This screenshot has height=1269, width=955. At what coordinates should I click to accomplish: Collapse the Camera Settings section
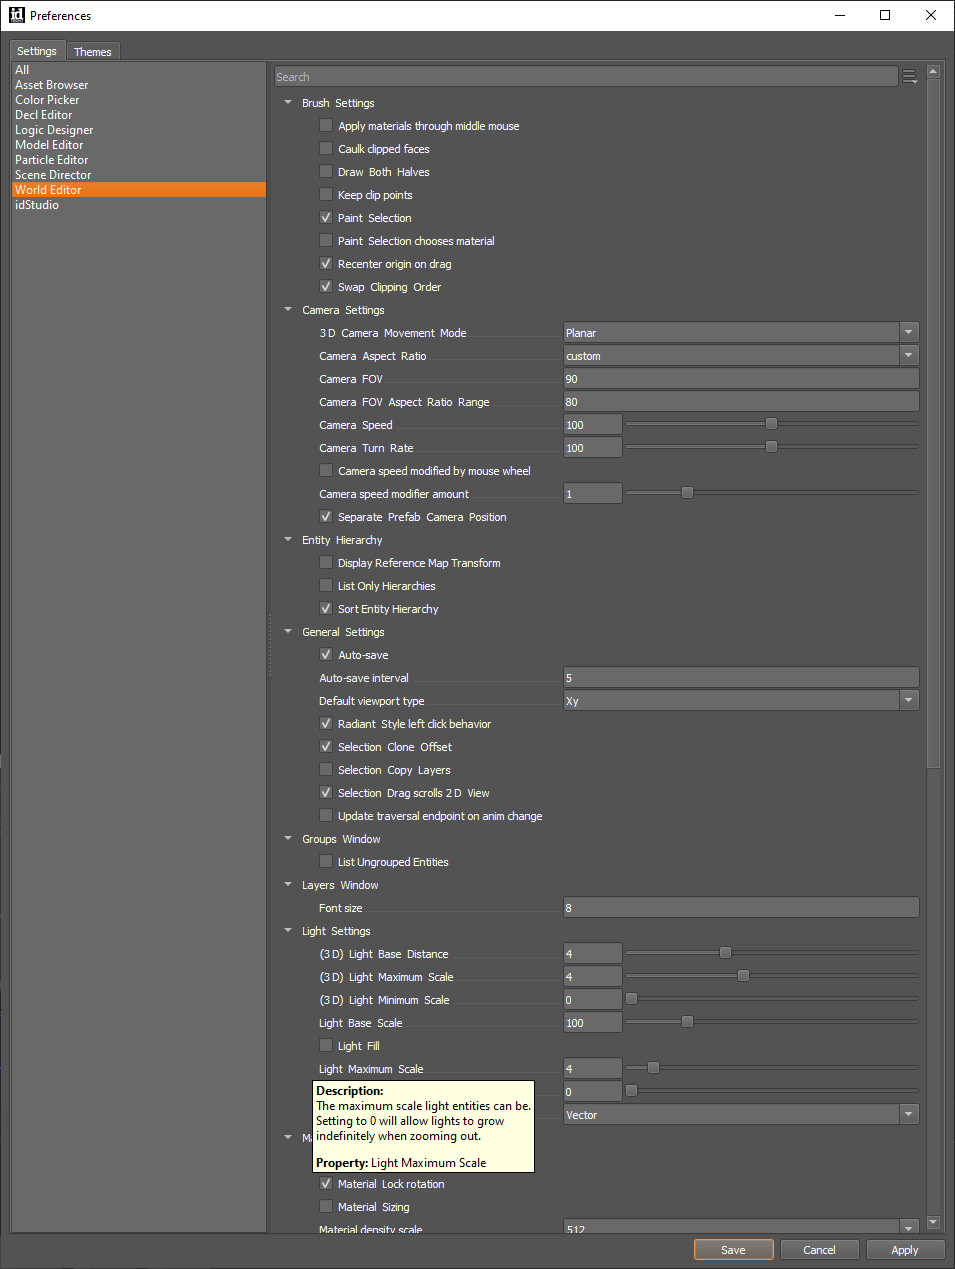[288, 309]
